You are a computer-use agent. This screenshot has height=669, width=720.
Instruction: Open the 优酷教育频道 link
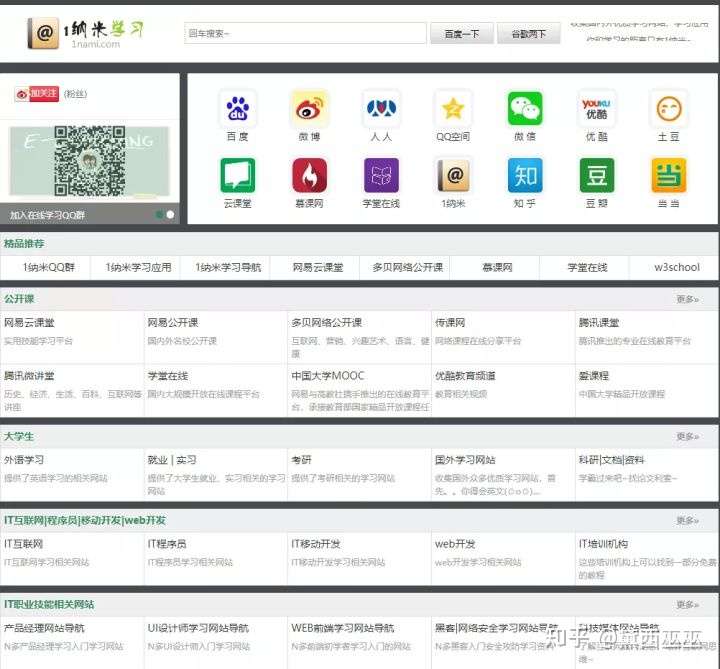pos(465,376)
